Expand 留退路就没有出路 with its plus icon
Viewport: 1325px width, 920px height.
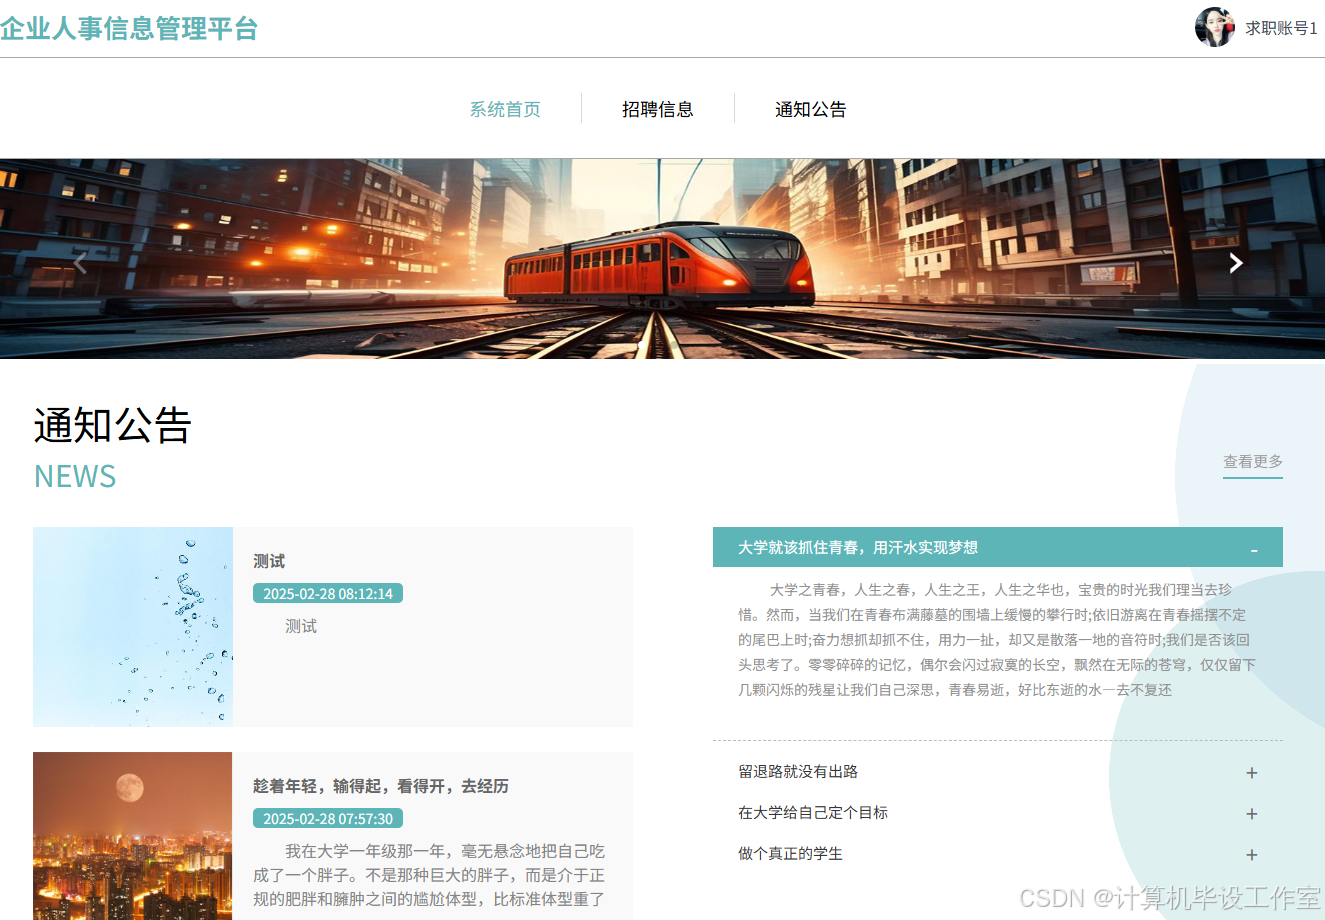1251,773
